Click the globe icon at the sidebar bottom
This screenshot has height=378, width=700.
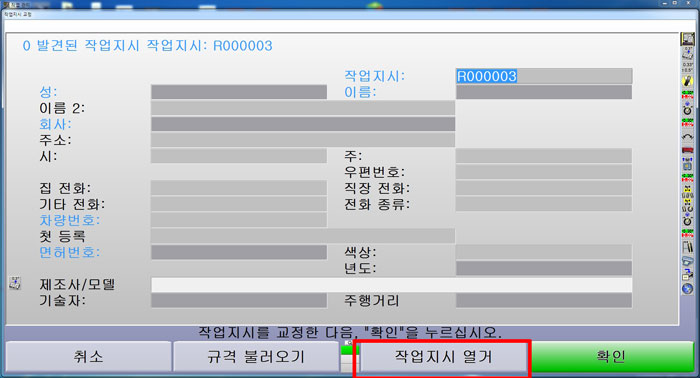pos(688,289)
